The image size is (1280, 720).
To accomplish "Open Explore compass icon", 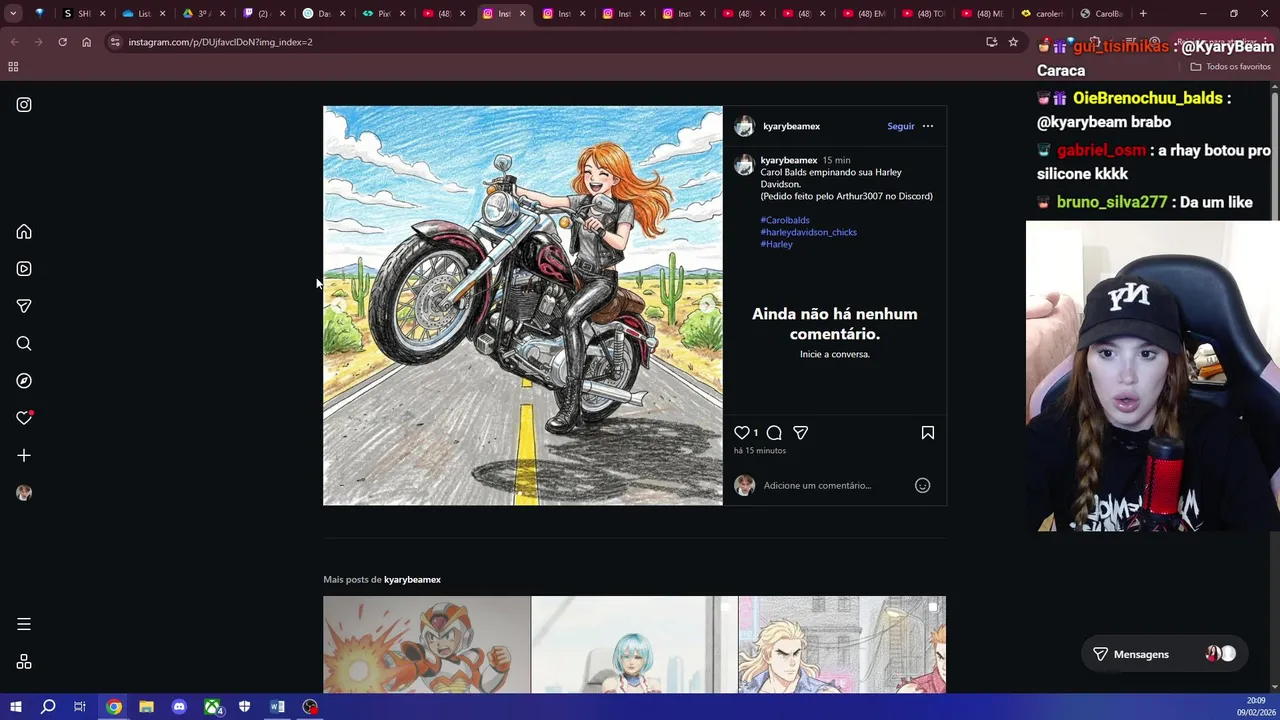I will (24, 381).
